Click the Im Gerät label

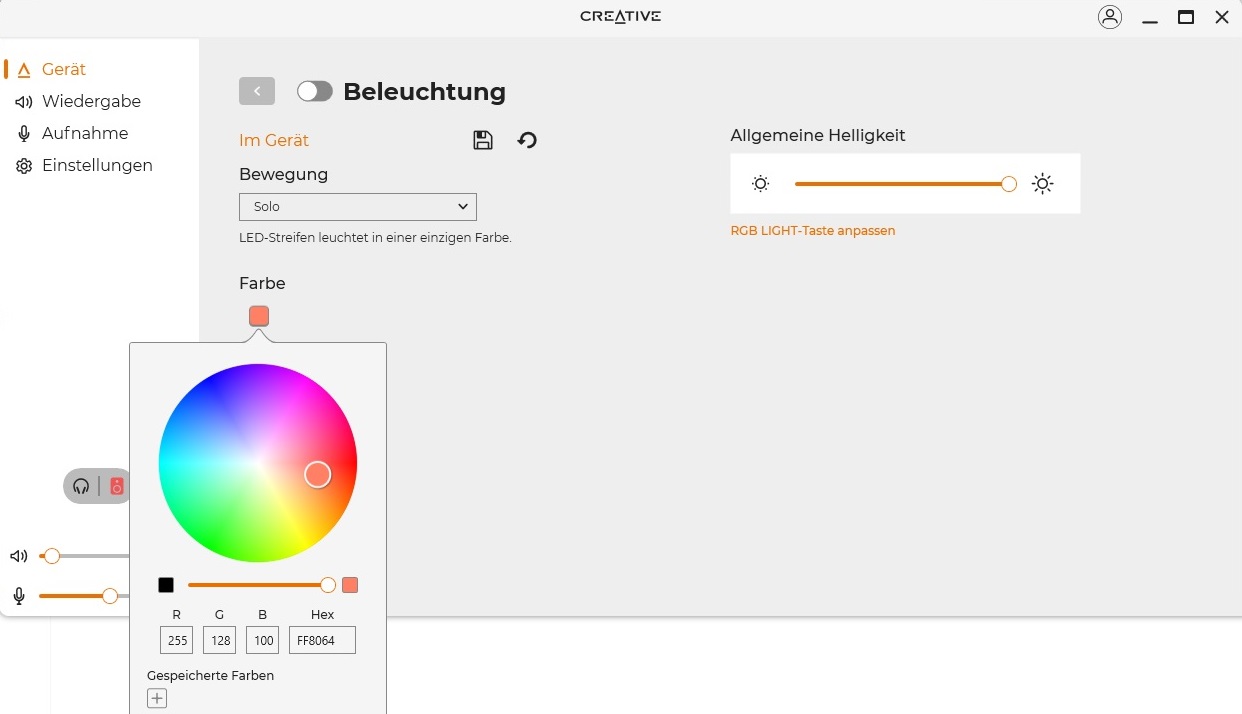click(274, 141)
